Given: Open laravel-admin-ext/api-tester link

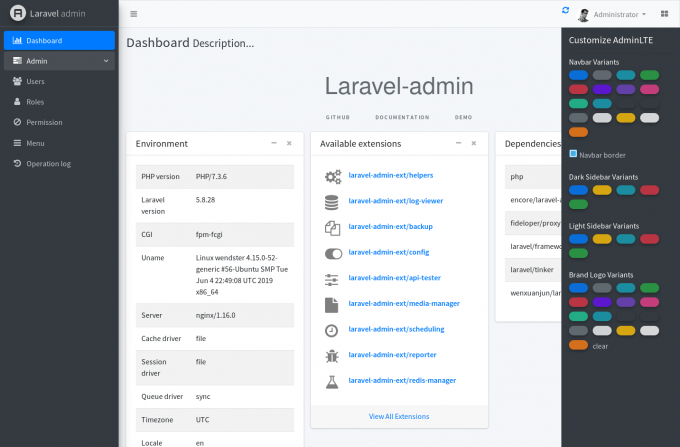Looking at the screenshot, I should tap(394, 277).
